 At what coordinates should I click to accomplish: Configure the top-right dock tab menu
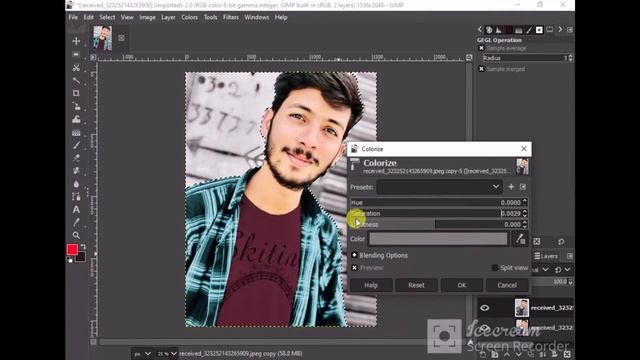[x=570, y=30]
